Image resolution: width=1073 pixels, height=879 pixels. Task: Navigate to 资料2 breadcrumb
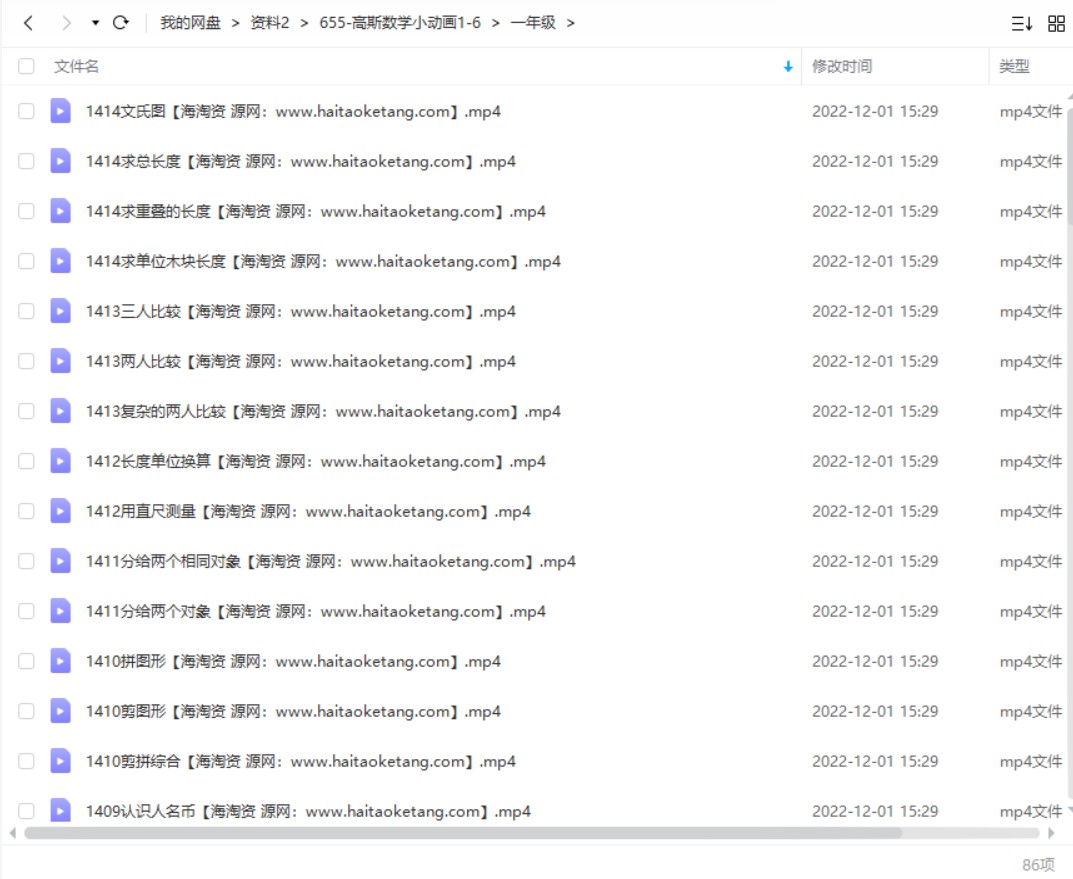point(270,23)
